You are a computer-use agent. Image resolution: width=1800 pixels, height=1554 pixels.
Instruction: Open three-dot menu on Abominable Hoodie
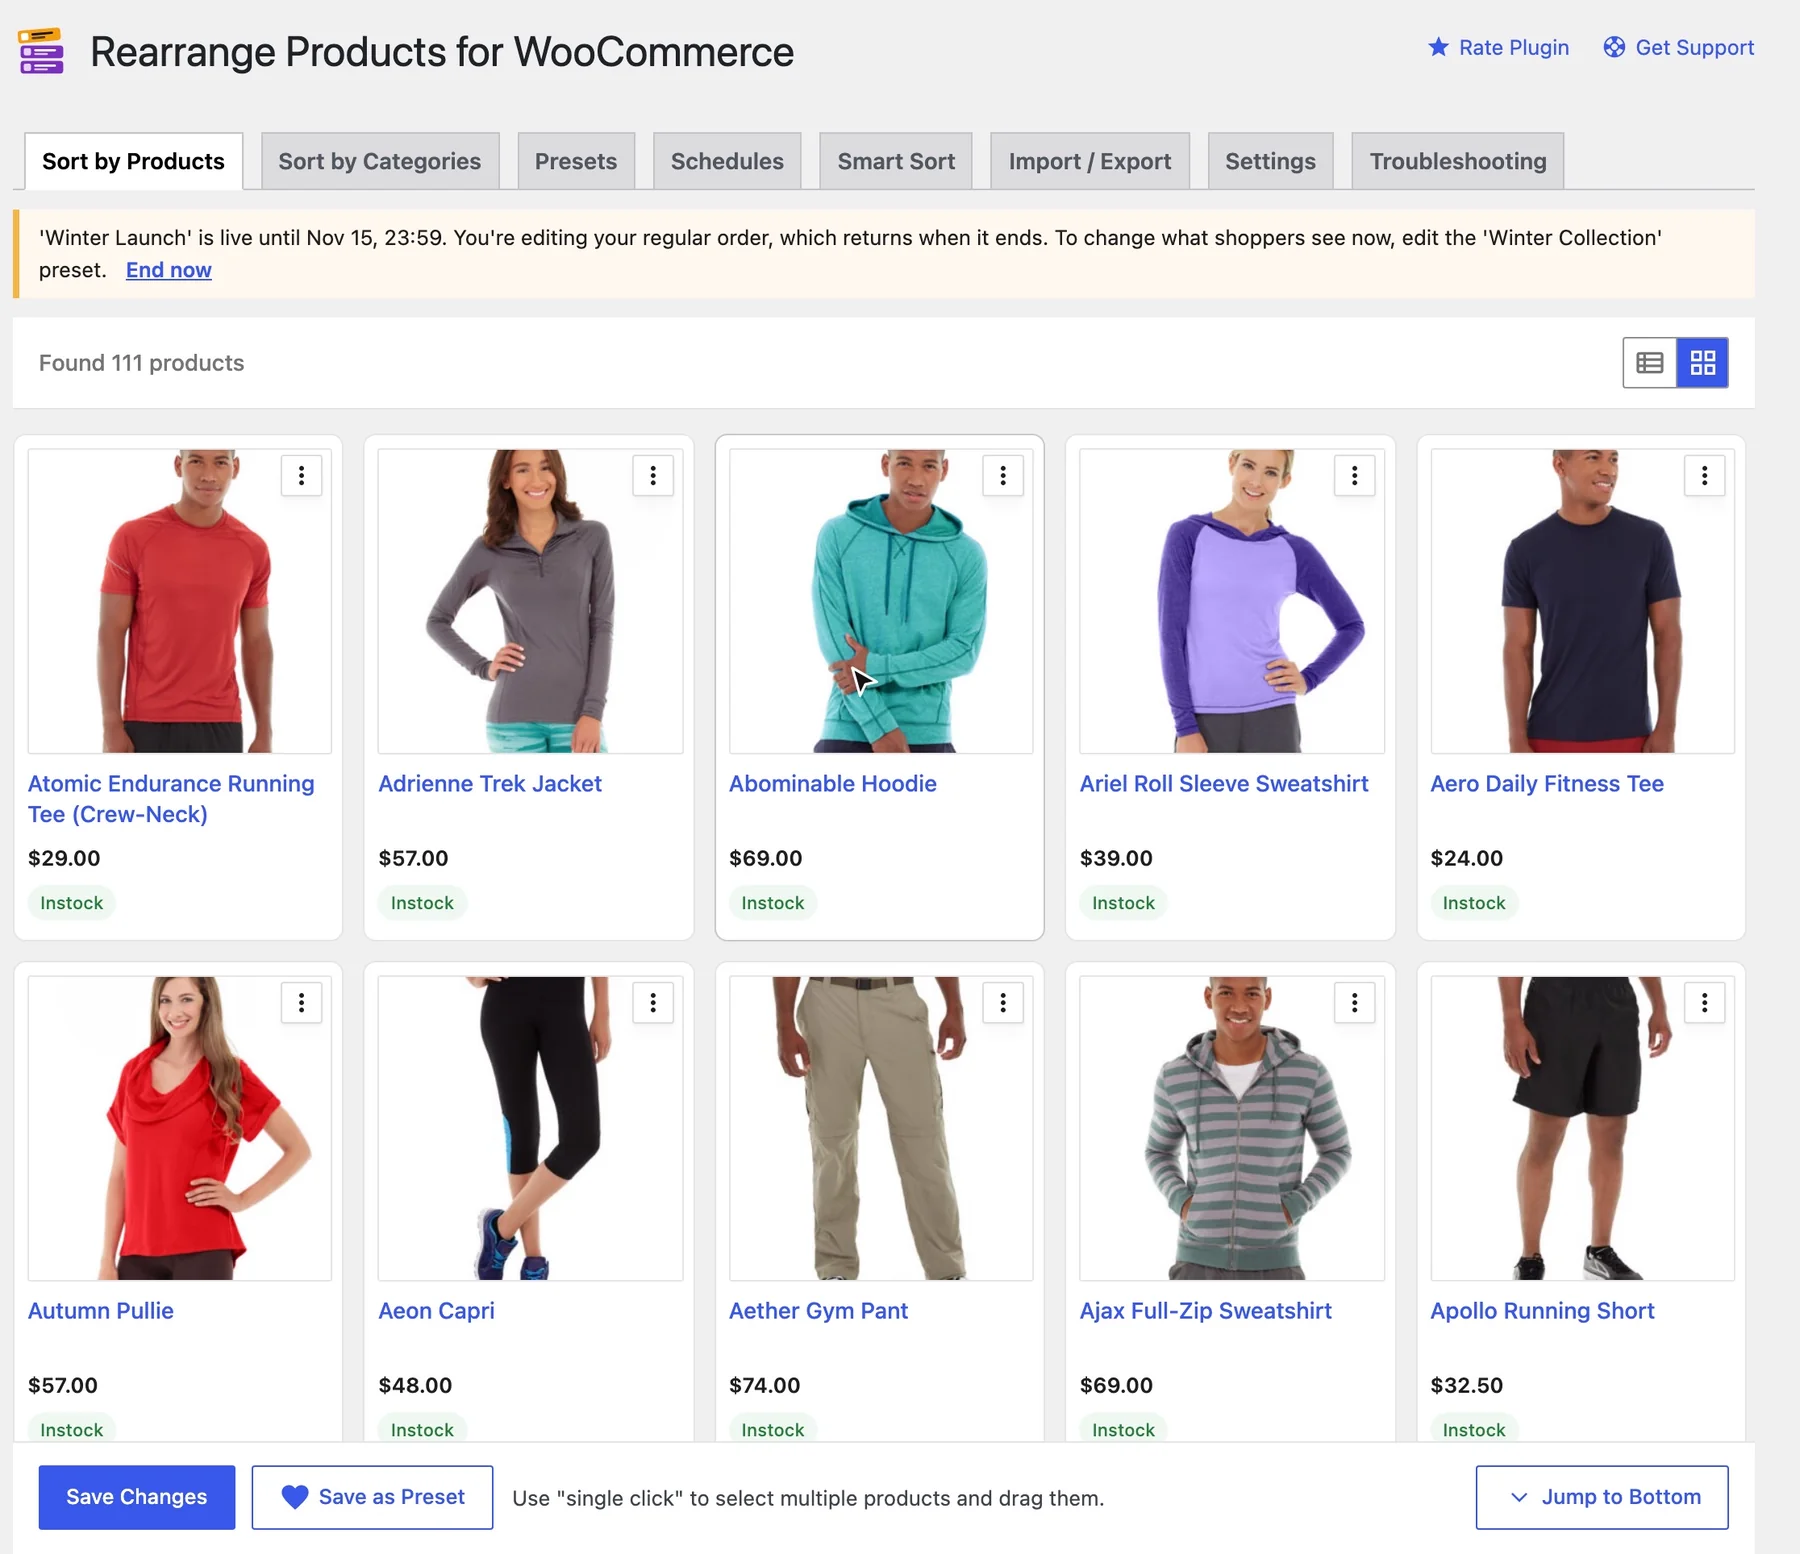1003,476
